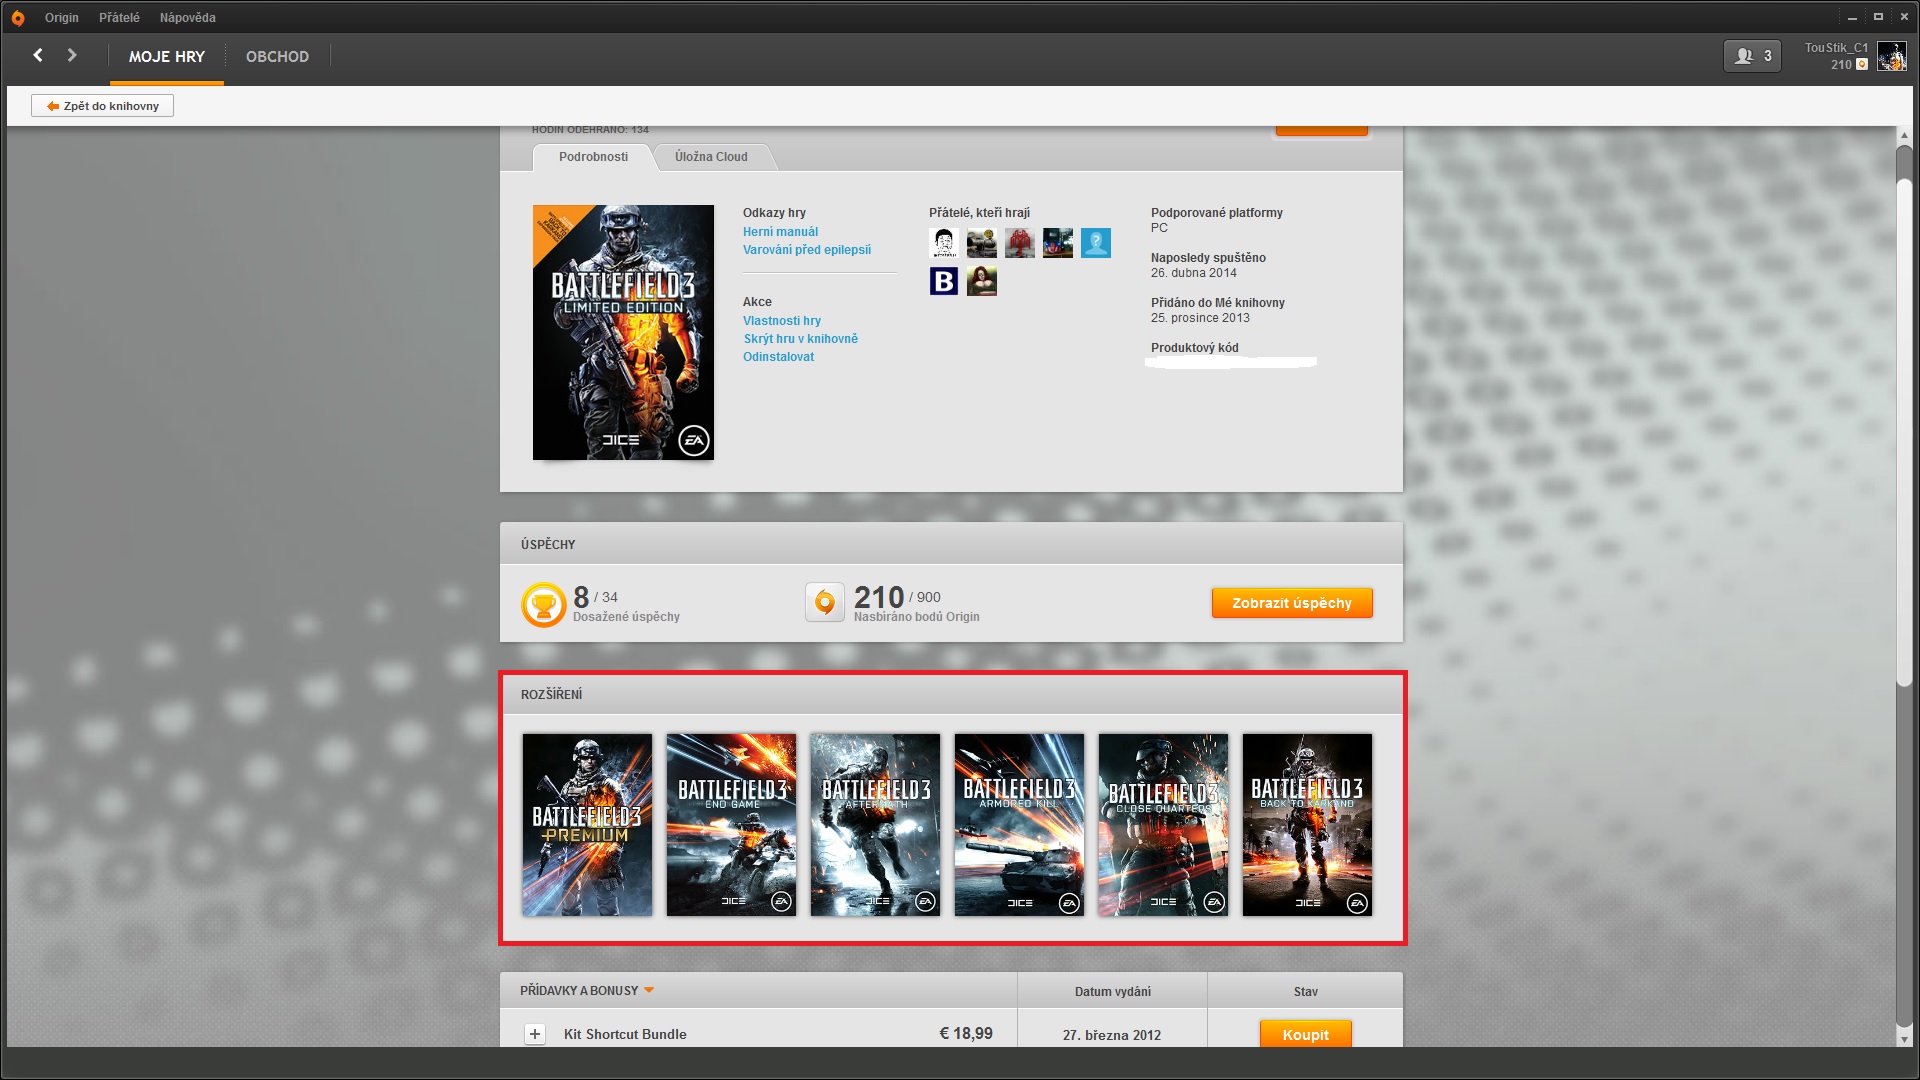
Task: Click Koupit for Kit Shortcut Bundle
Action: 1305,1034
